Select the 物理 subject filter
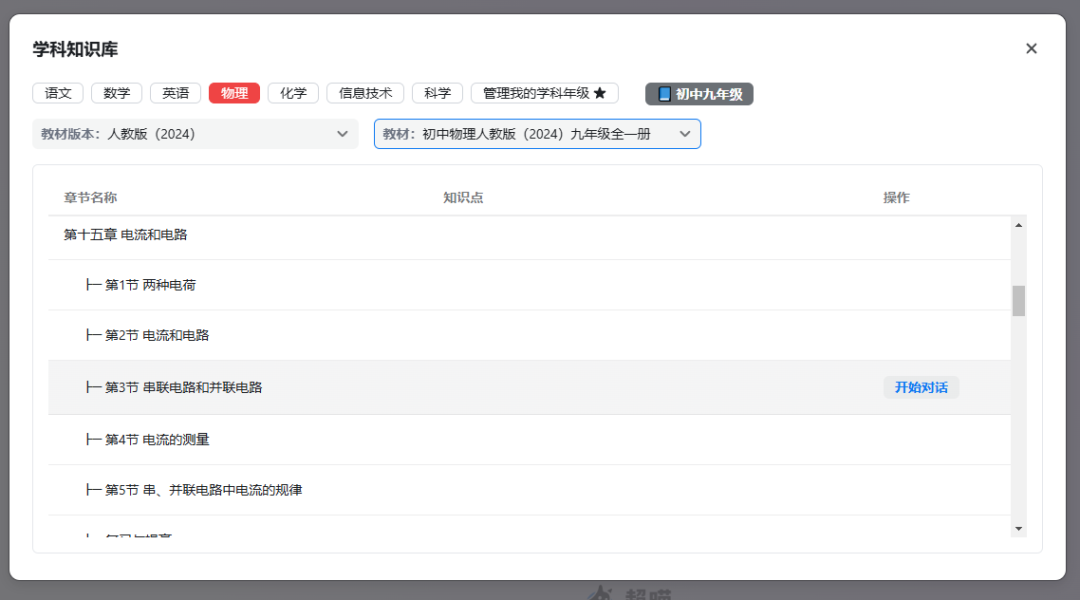1080x600 pixels. 234,93
